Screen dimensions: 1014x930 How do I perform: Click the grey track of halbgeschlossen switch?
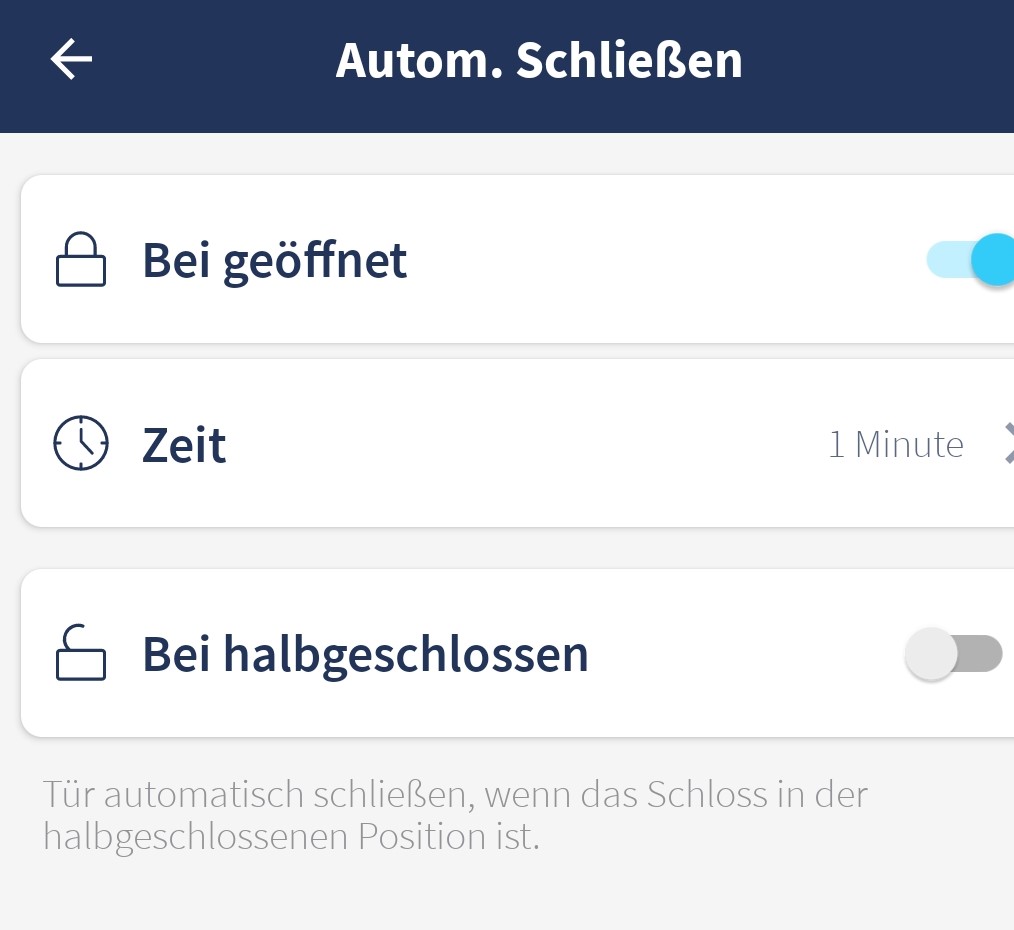[x=980, y=653]
